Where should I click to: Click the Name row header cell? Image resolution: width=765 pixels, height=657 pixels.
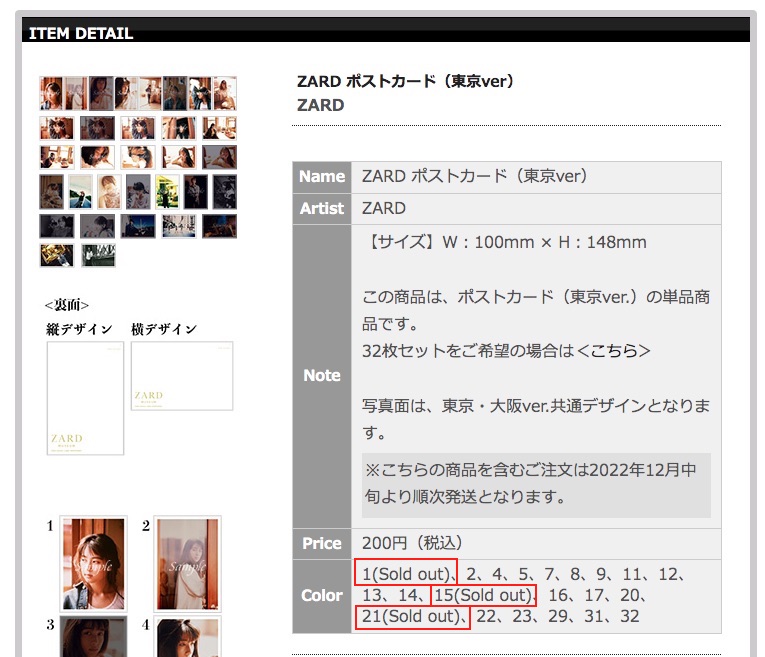322,177
